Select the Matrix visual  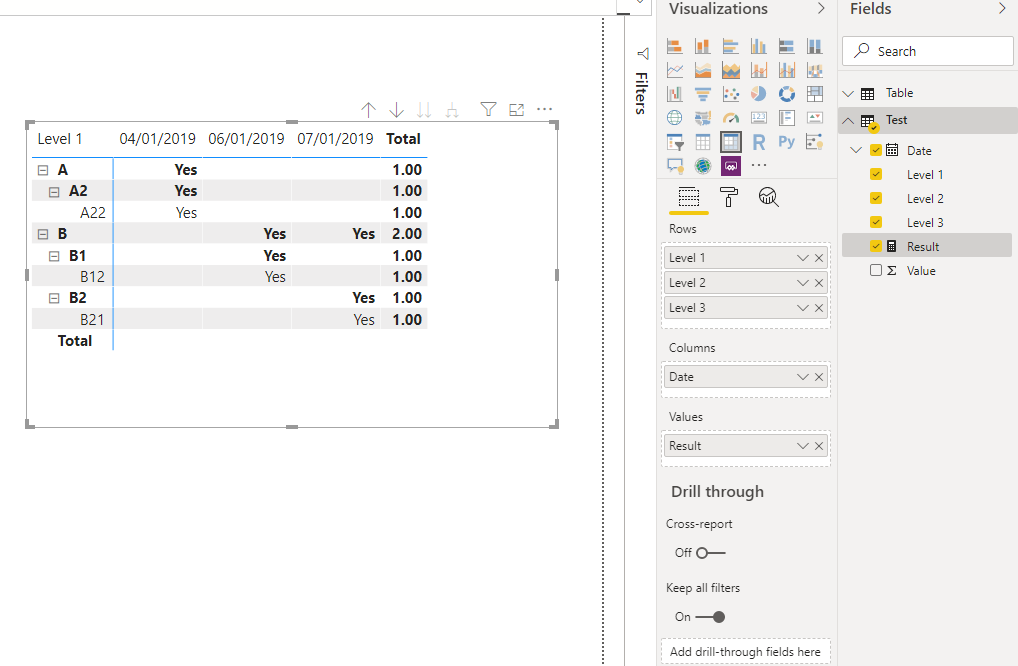[x=730, y=142]
